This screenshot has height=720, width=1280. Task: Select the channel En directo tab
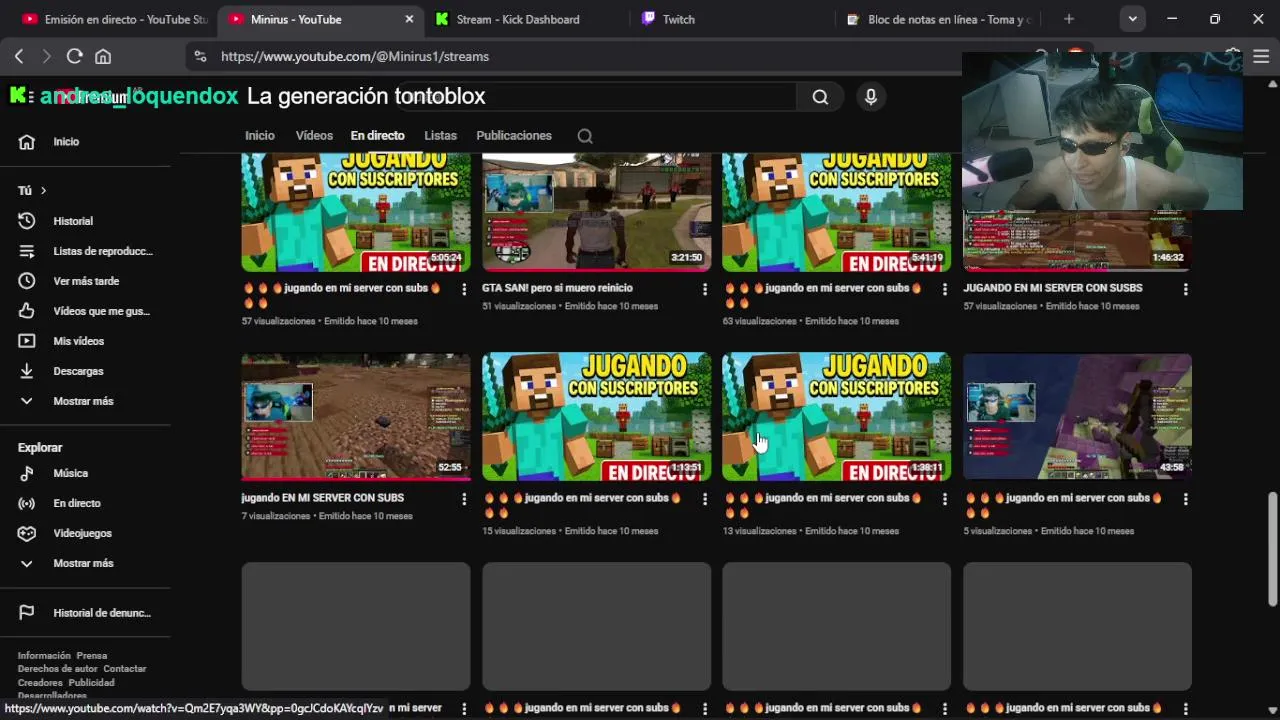[x=378, y=136]
